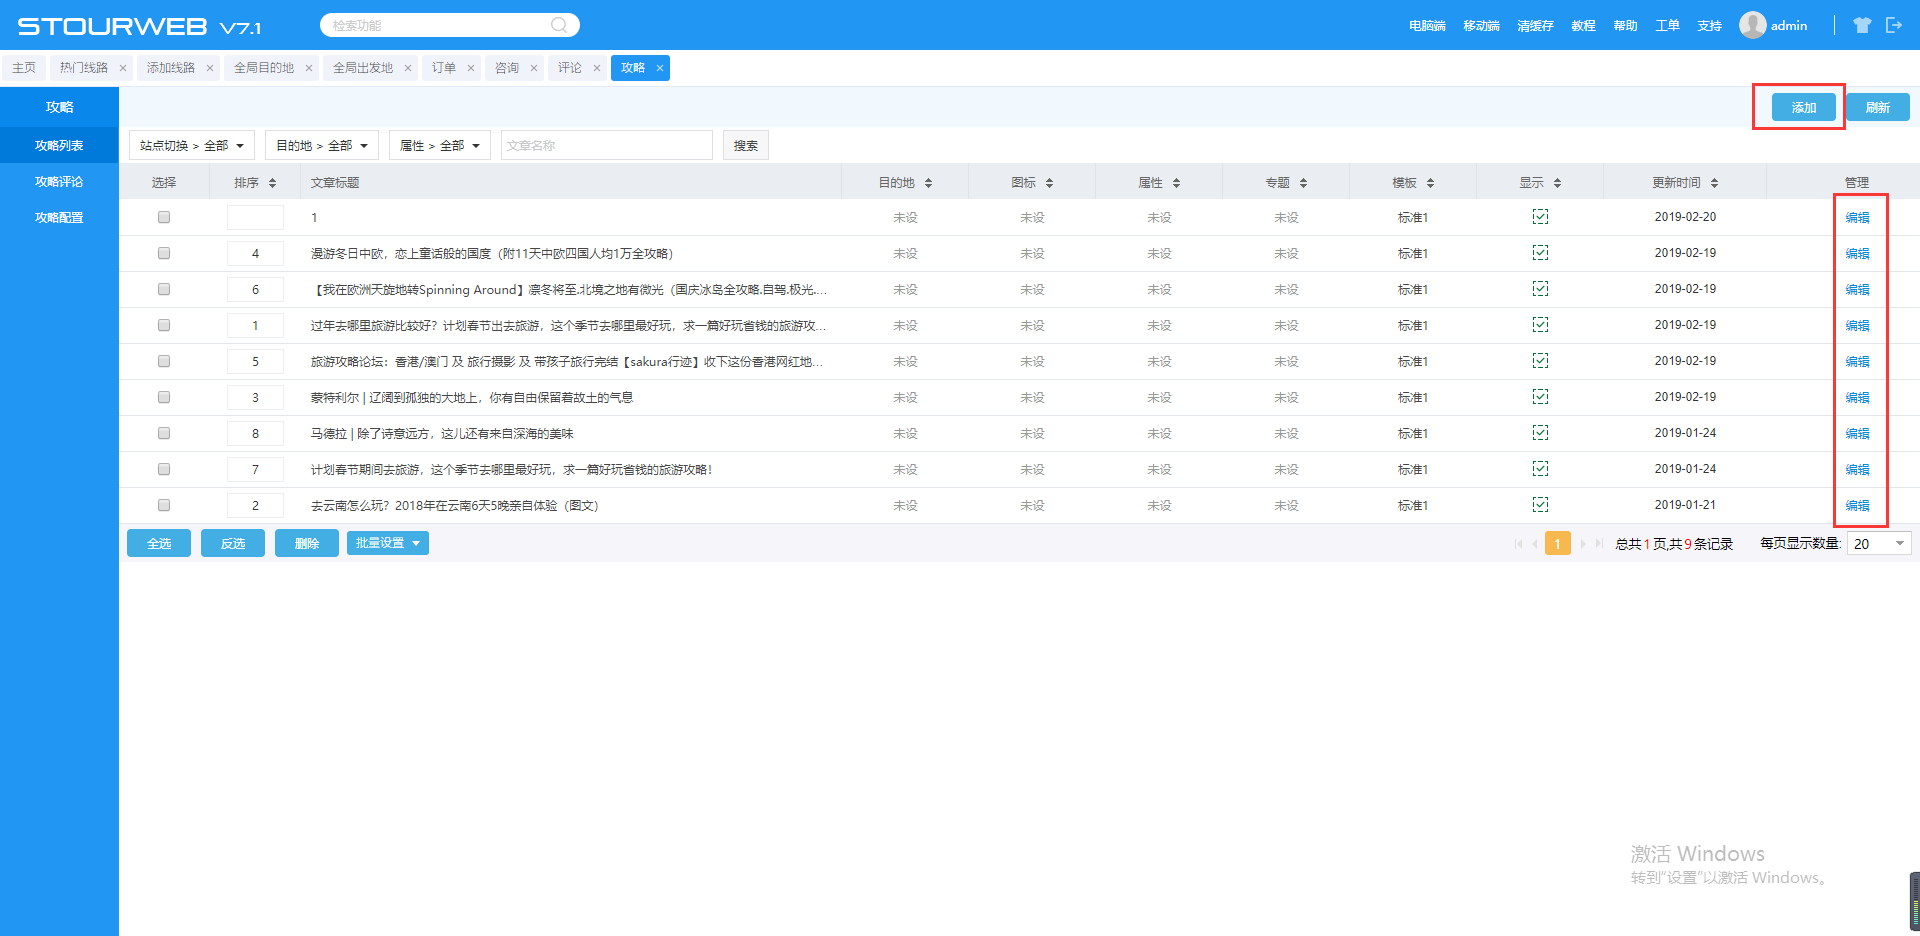Toggle display icon for the 马德拉 article
Screen dimensions: 1920x936
click(x=1540, y=433)
